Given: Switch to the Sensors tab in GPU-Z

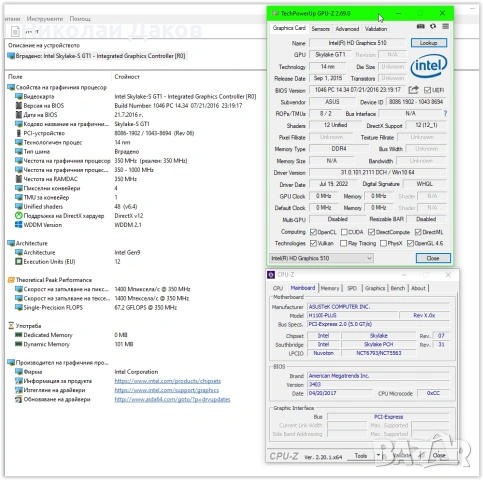Looking at the screenshot, I should [320, 29].
